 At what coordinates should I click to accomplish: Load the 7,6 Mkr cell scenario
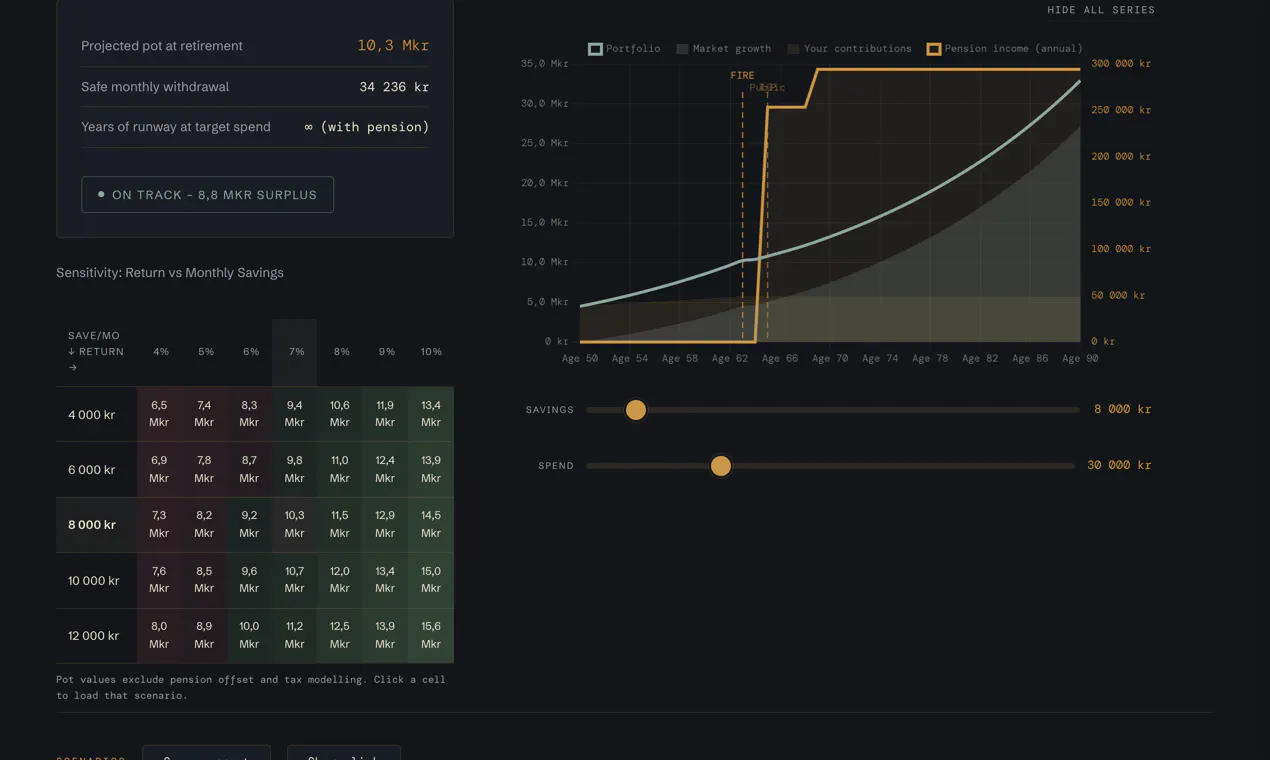click(159, 580)
